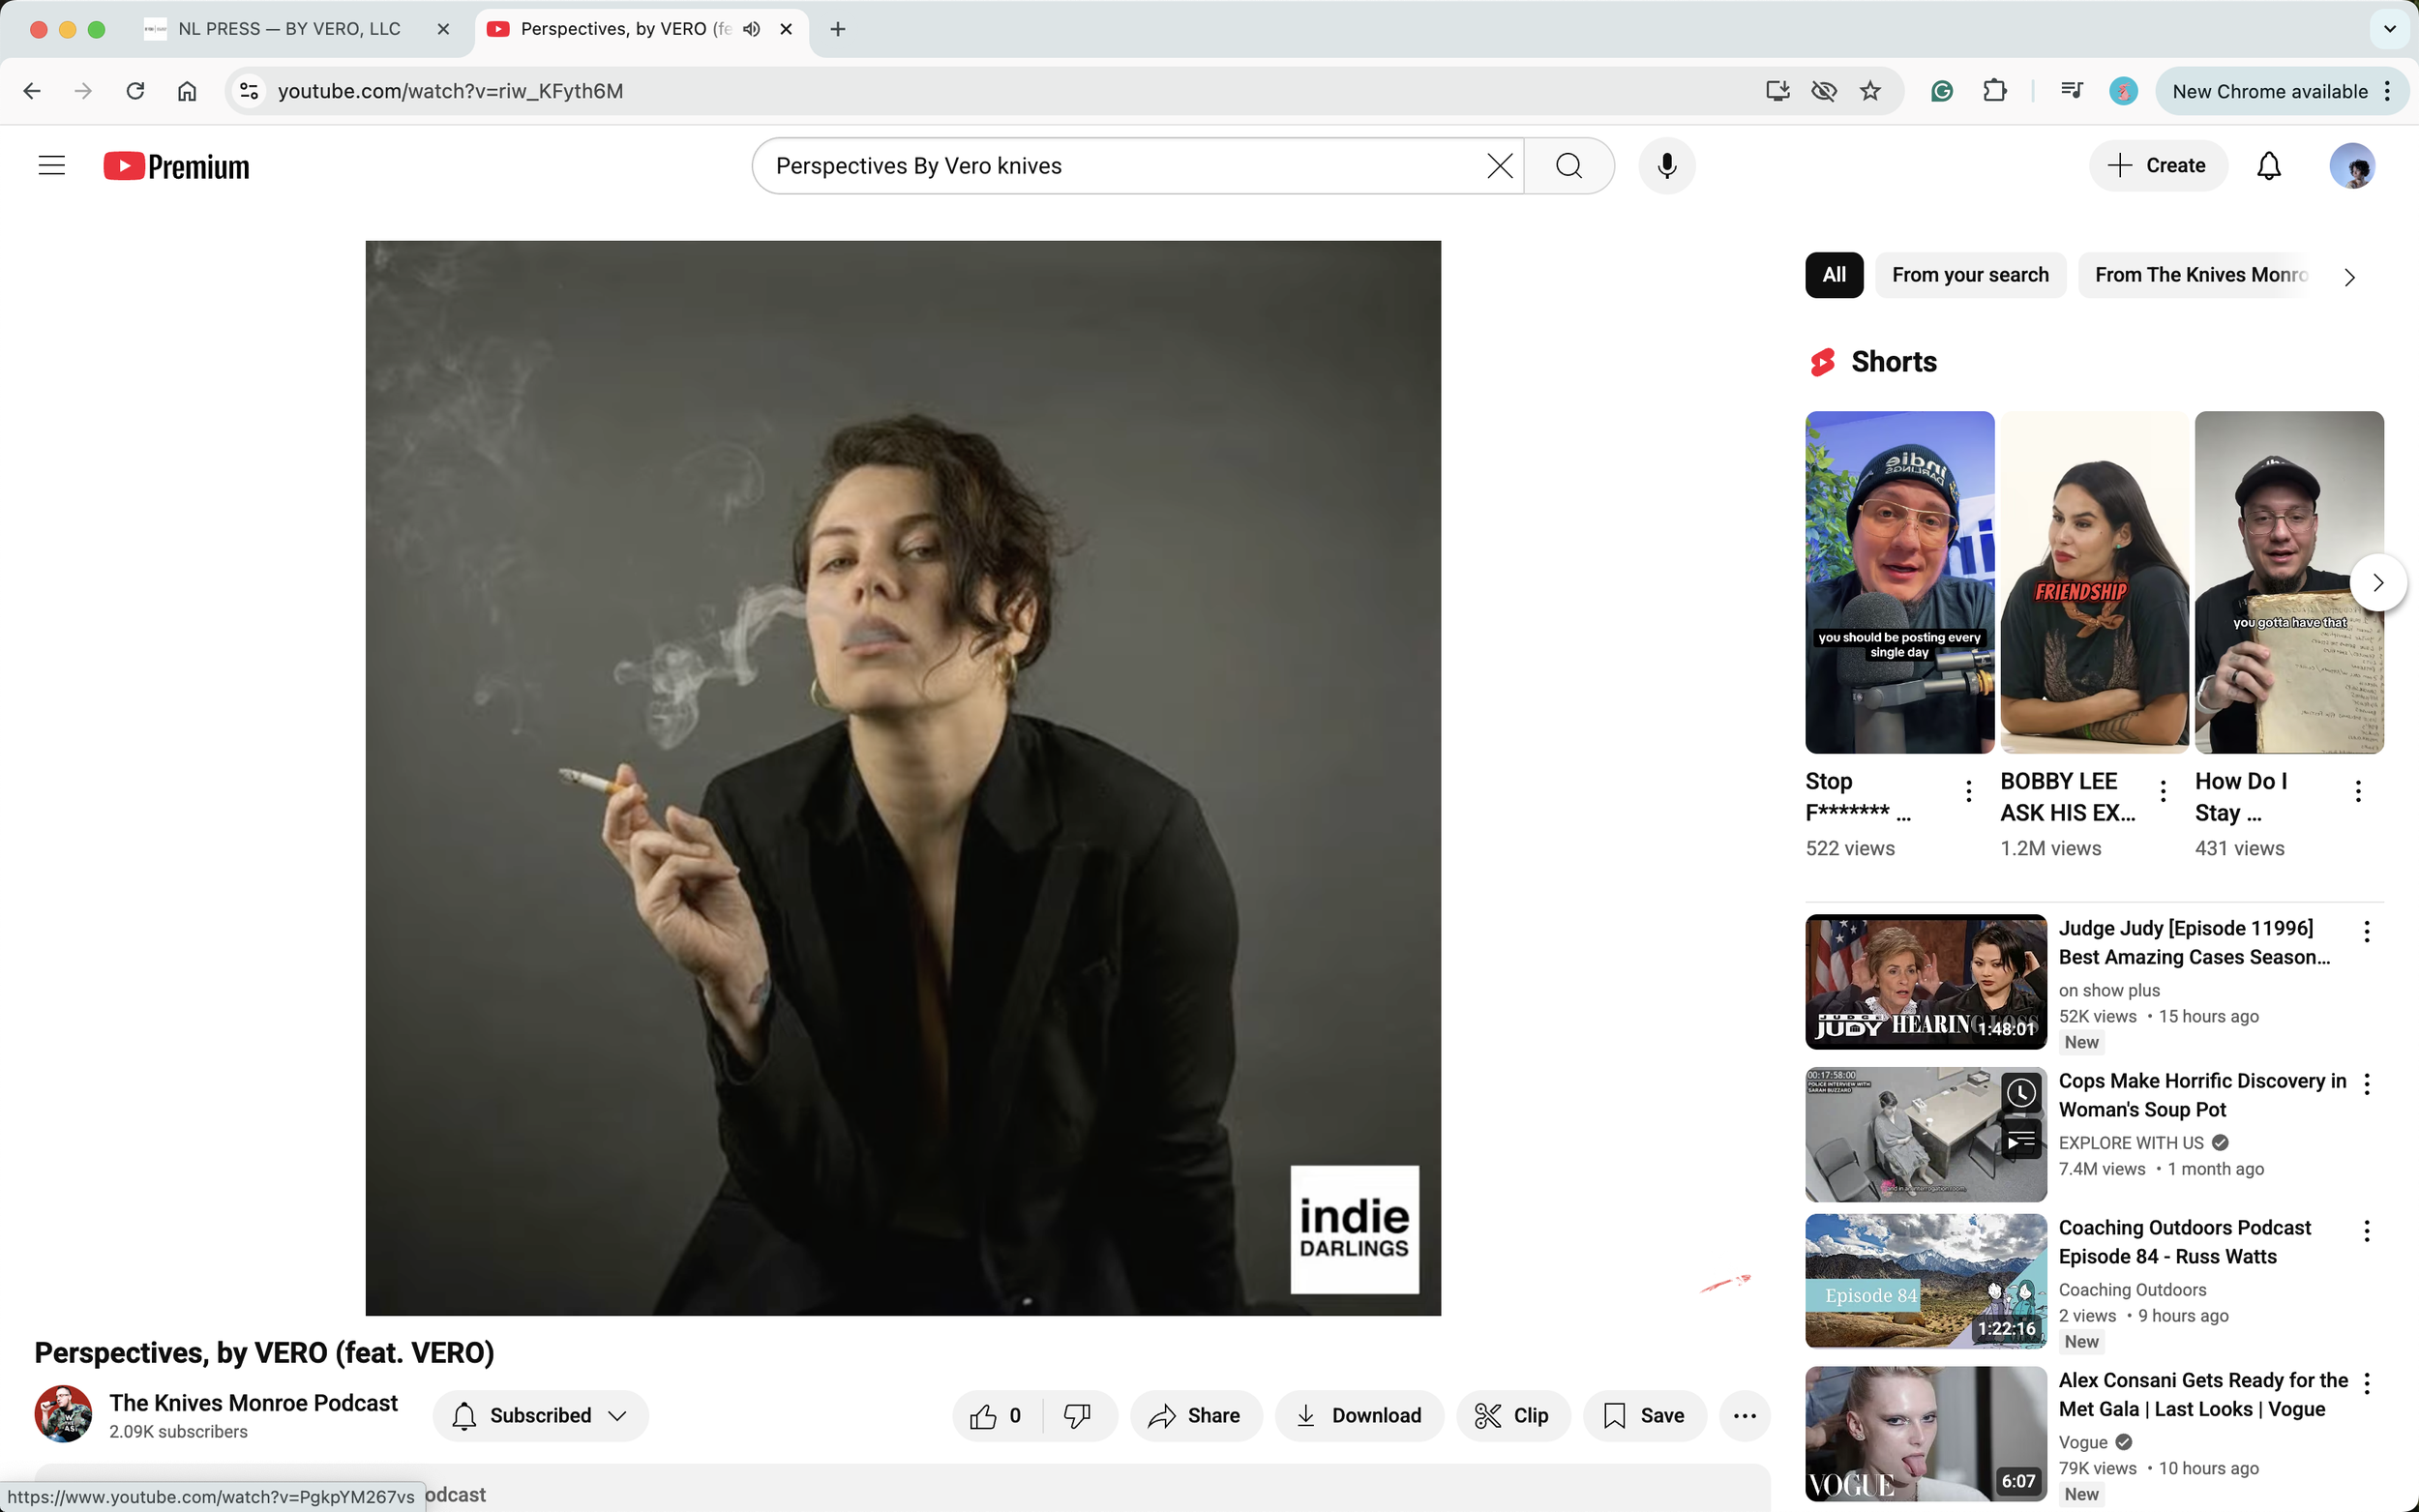Open The Knives Monroe Podcast channel

coord(253,1403)
